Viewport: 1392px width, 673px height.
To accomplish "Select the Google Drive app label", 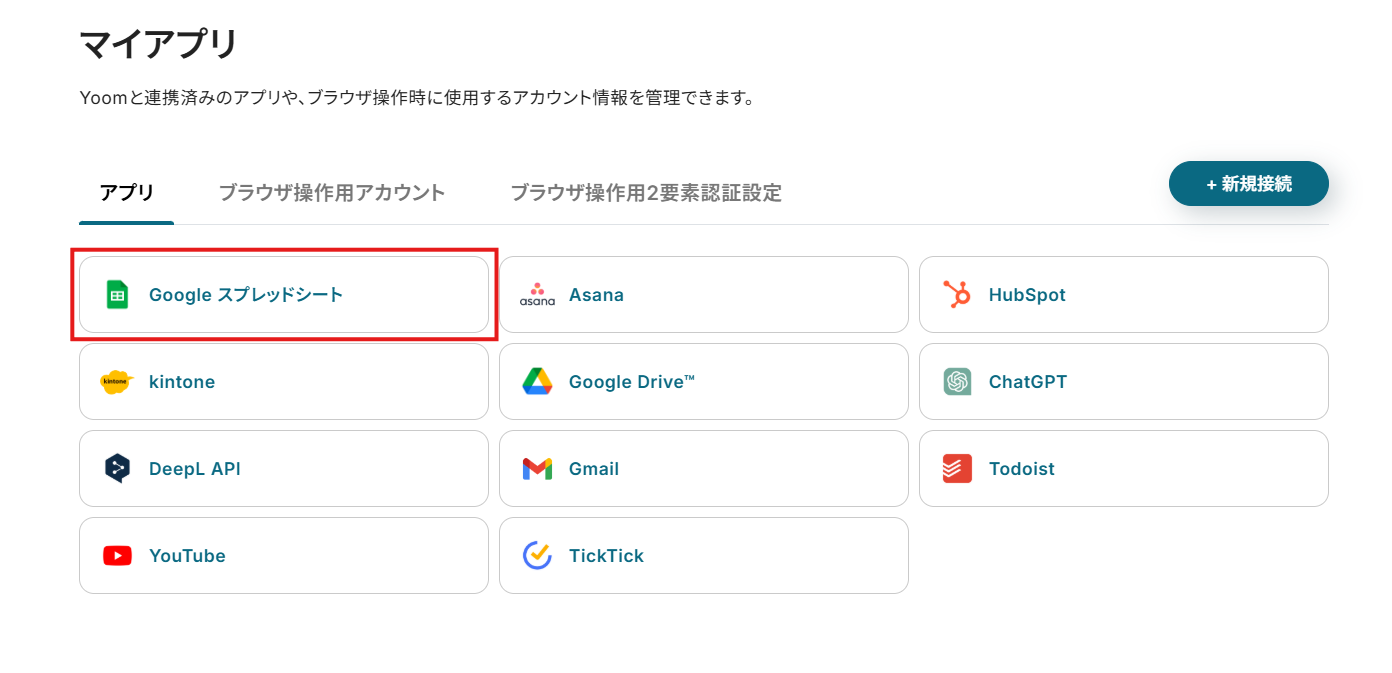I will pyautogui.click(x=632, y=382).
